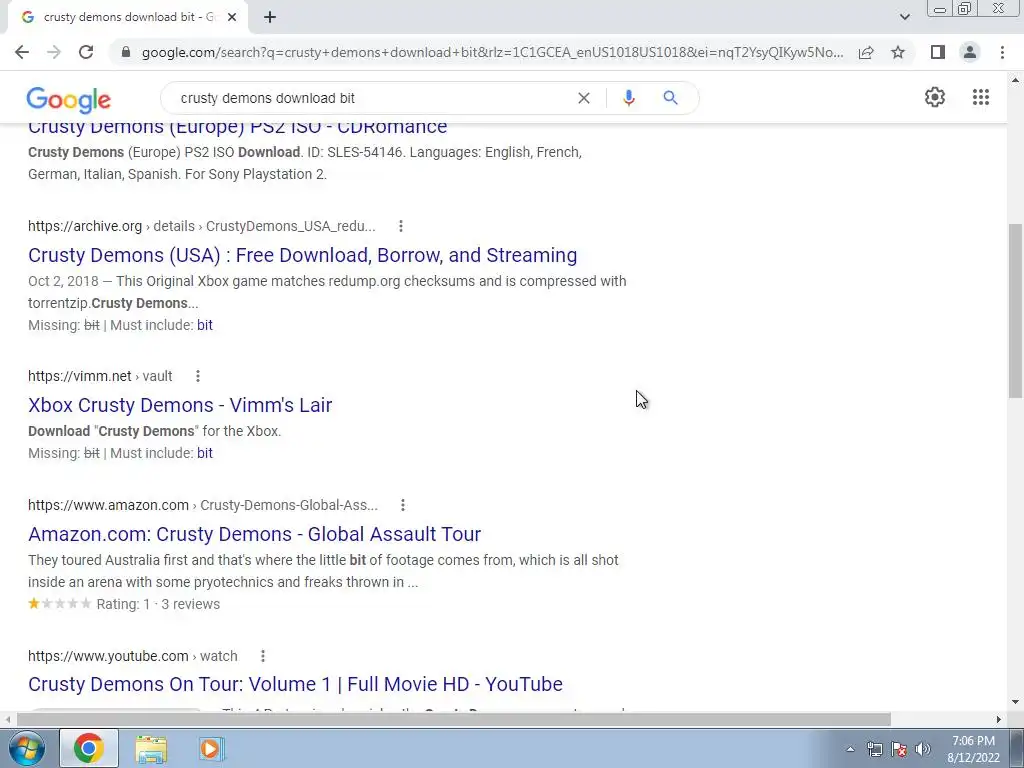Reload the current page
Viewport: 1024px width, 768px height.
(86, 52)
